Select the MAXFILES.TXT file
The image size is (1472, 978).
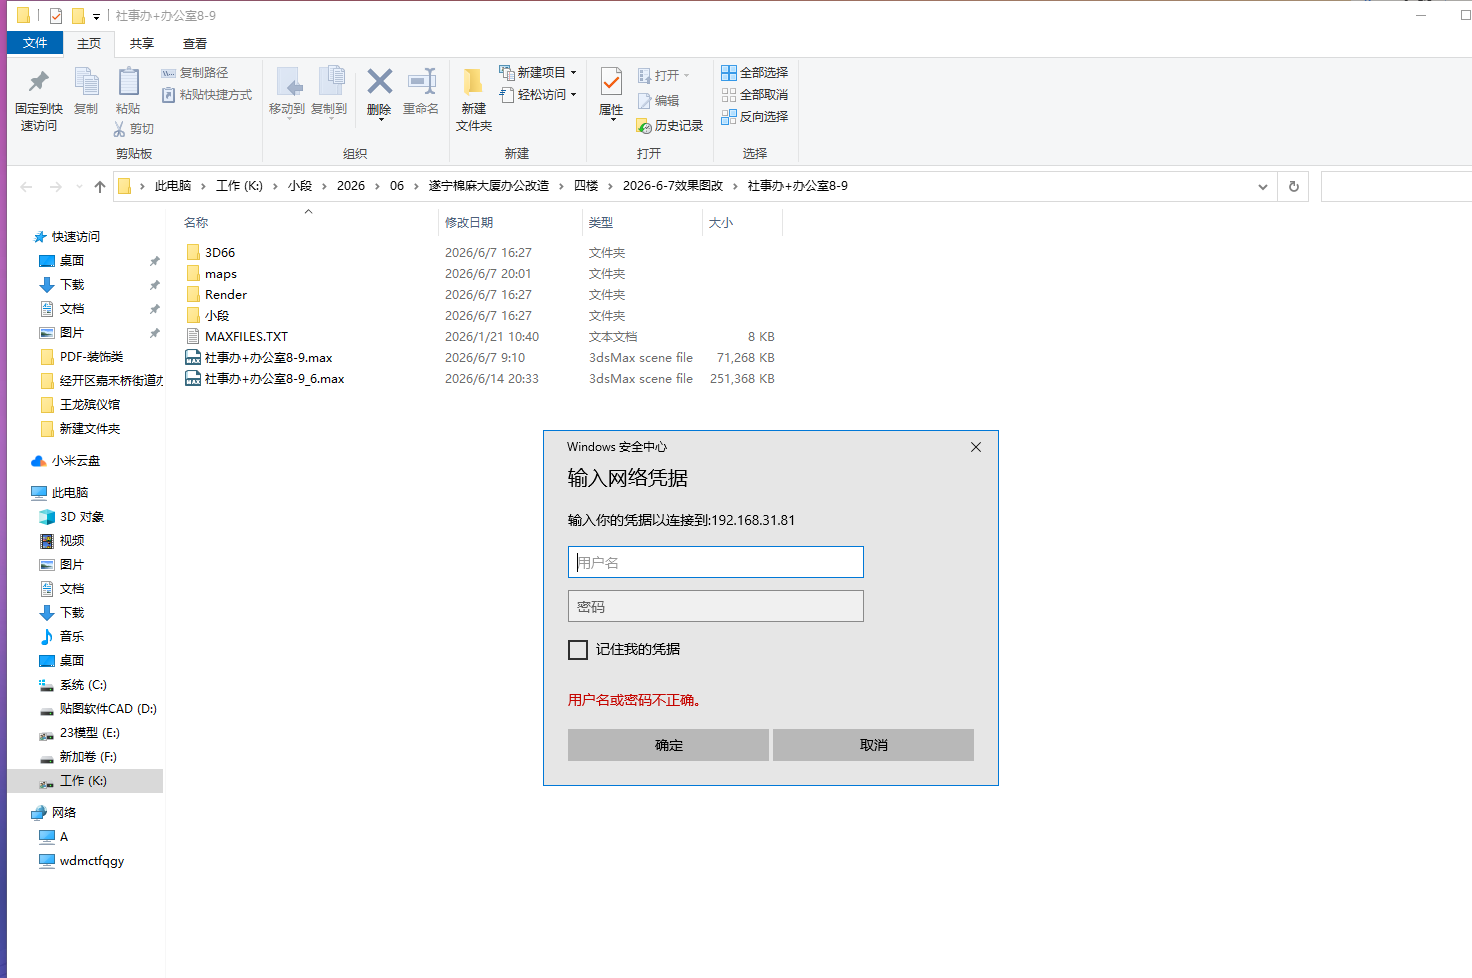pos(246,337)
